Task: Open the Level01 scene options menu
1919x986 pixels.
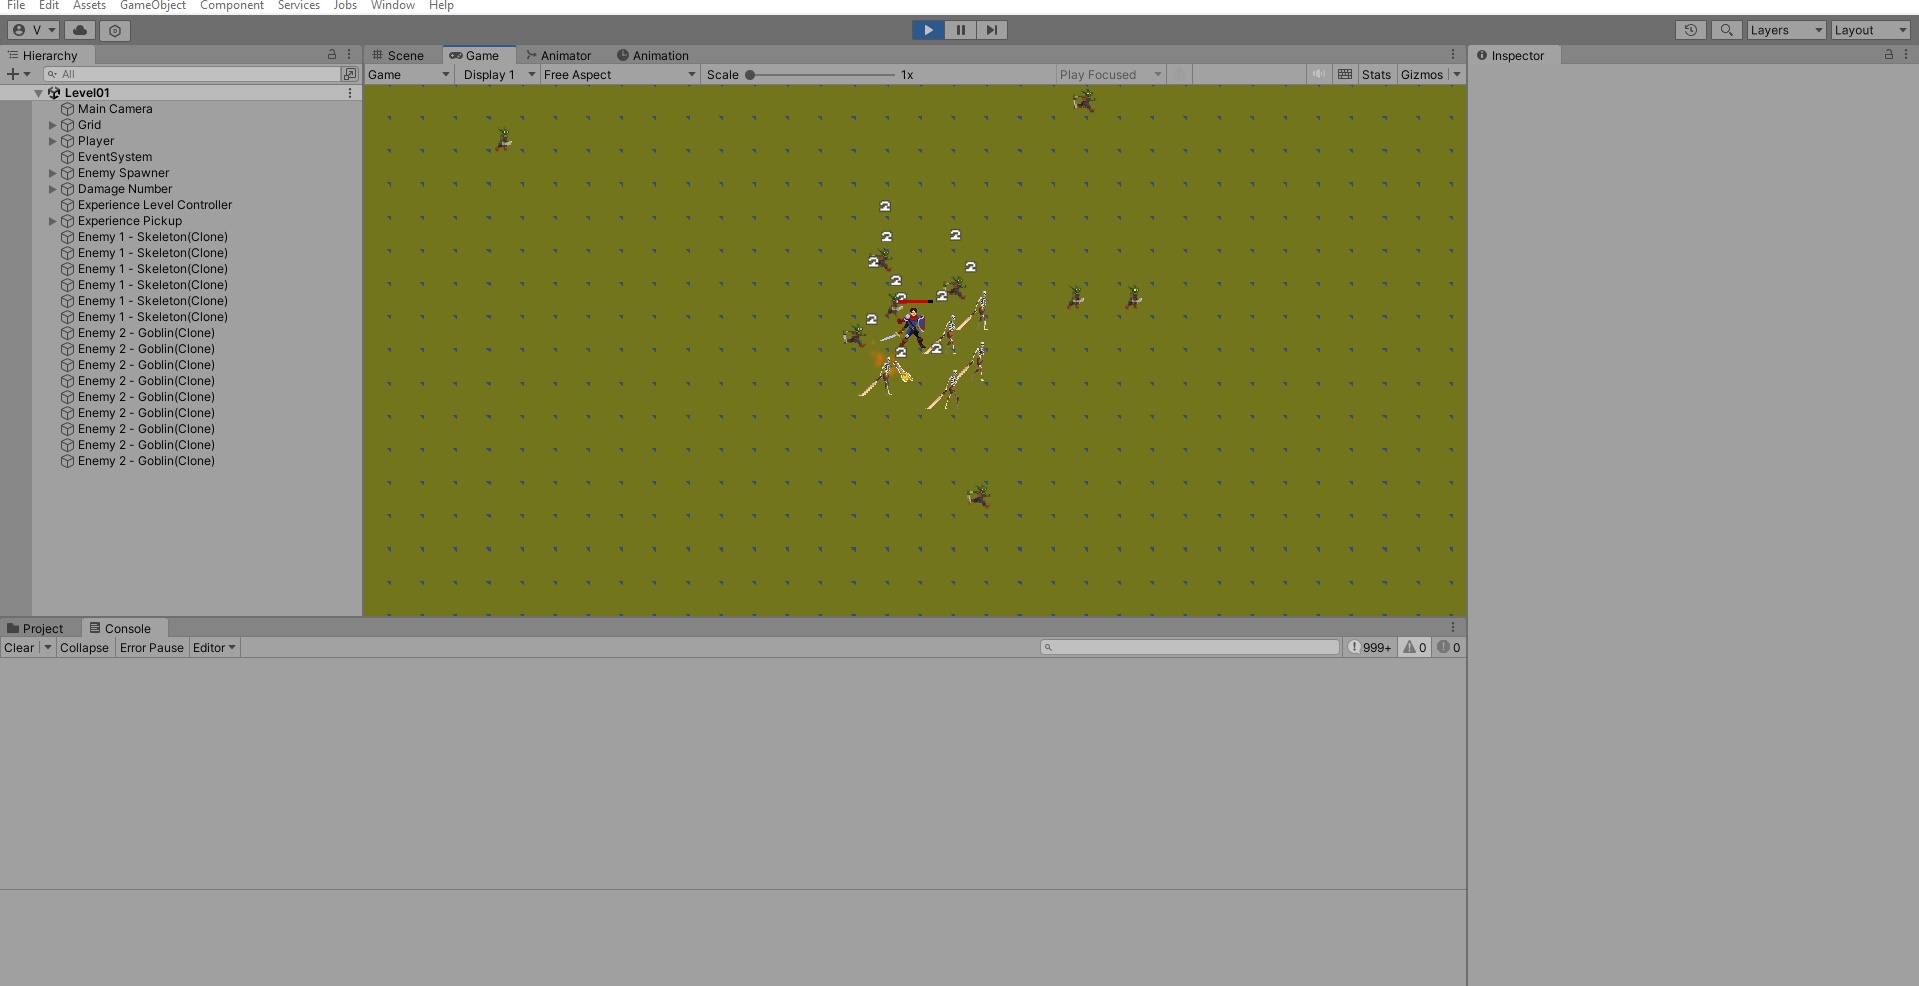Action: click(x=350, y=93)
